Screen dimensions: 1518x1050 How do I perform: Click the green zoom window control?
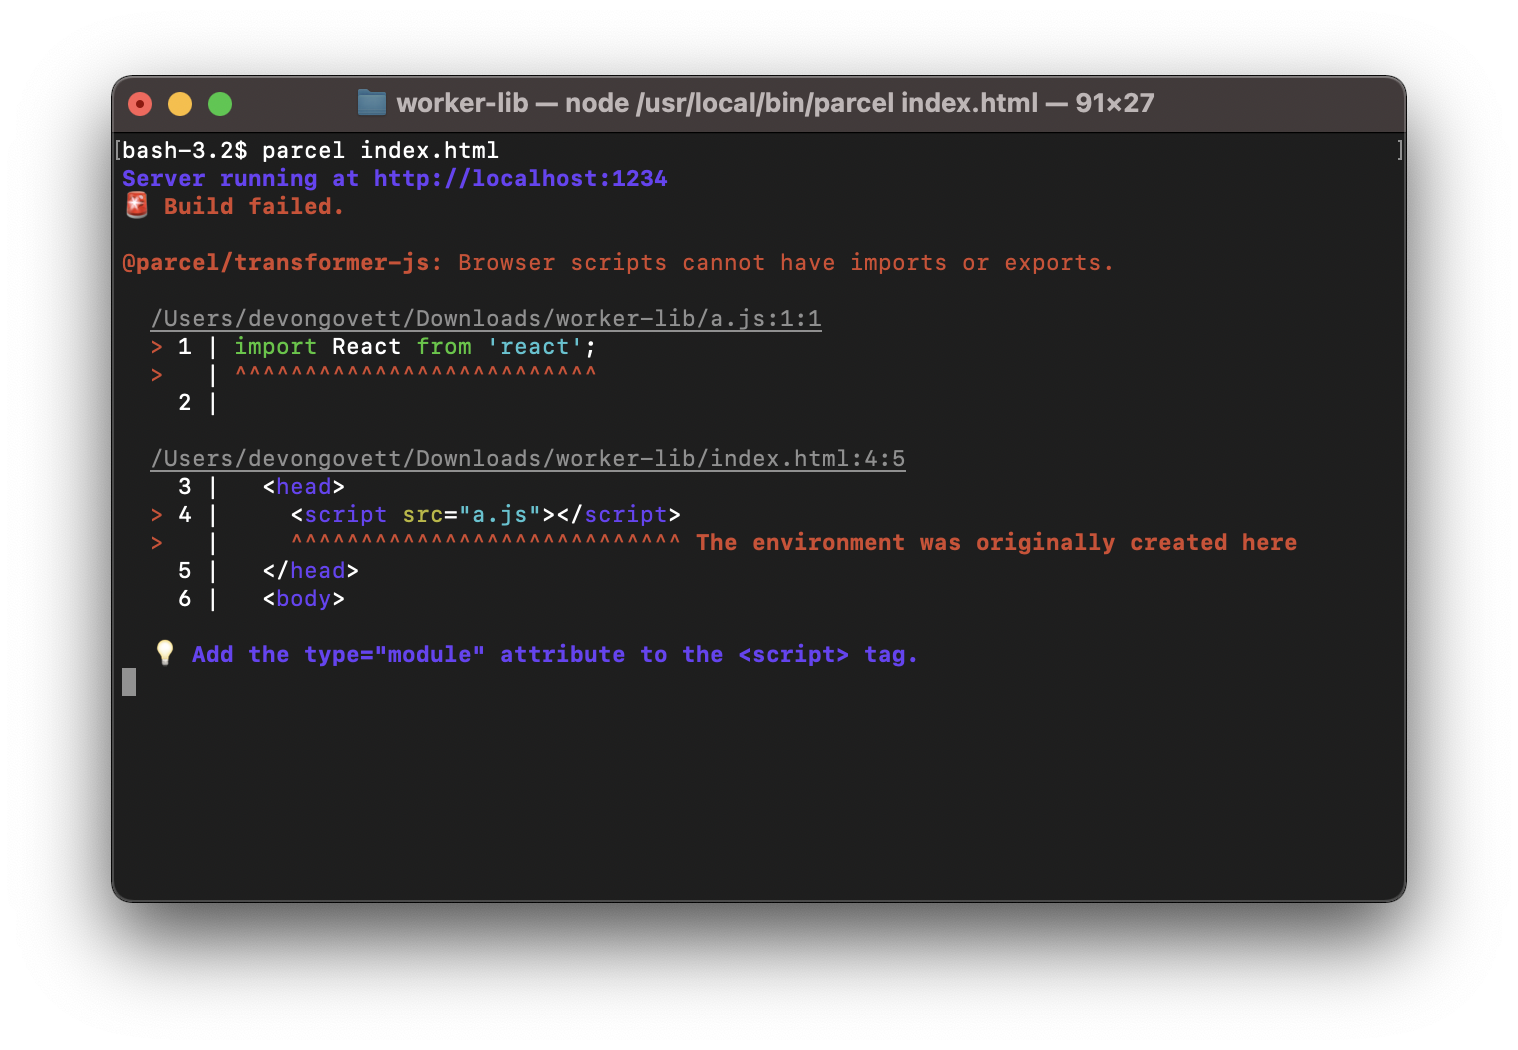click(219, 103)
